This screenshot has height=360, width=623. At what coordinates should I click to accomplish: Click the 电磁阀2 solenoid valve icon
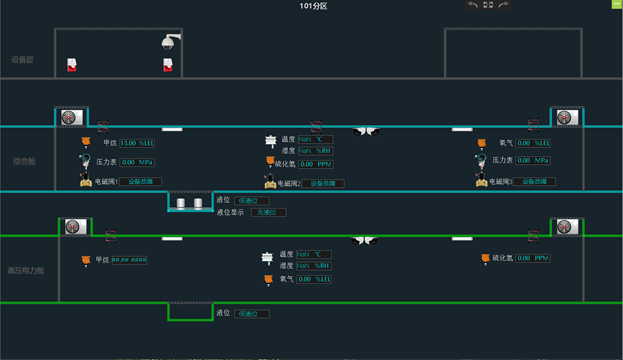coord(270,182)
